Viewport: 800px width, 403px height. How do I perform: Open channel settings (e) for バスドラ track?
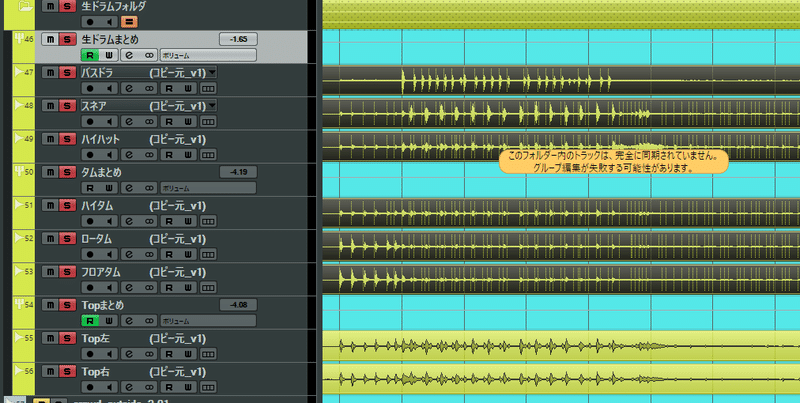click(x=130, y=88)
